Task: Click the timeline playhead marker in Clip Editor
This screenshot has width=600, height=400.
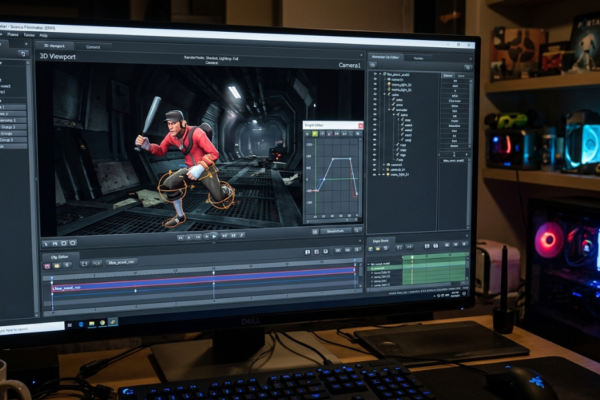Action: click(x=214, y=273)
